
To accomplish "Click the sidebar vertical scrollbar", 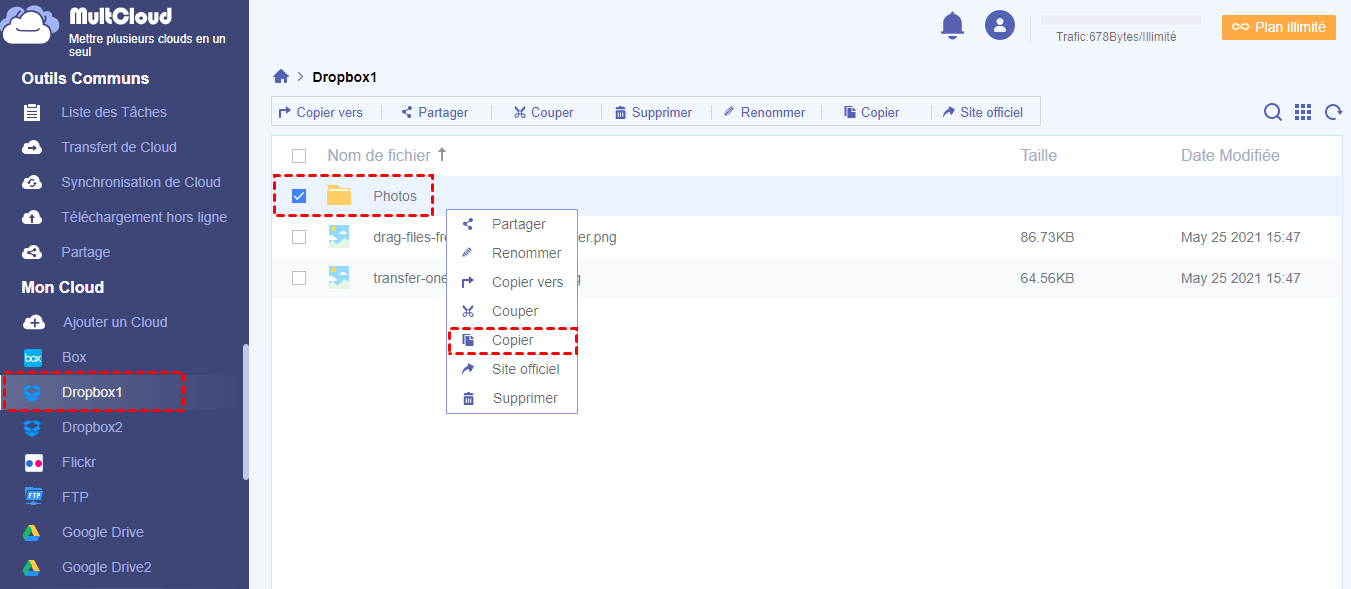I will 246,412.
